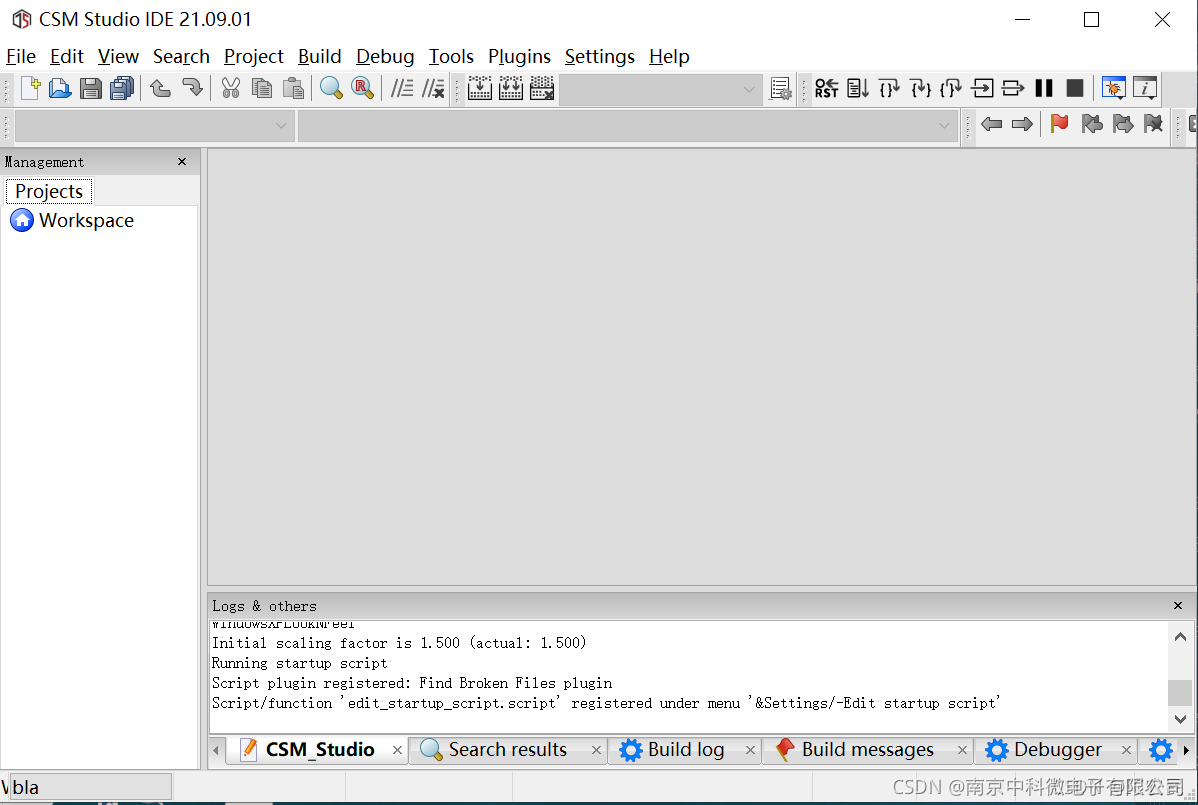1198x805 pixels.
Task: Step out of the current function
Action: point(950,88)
